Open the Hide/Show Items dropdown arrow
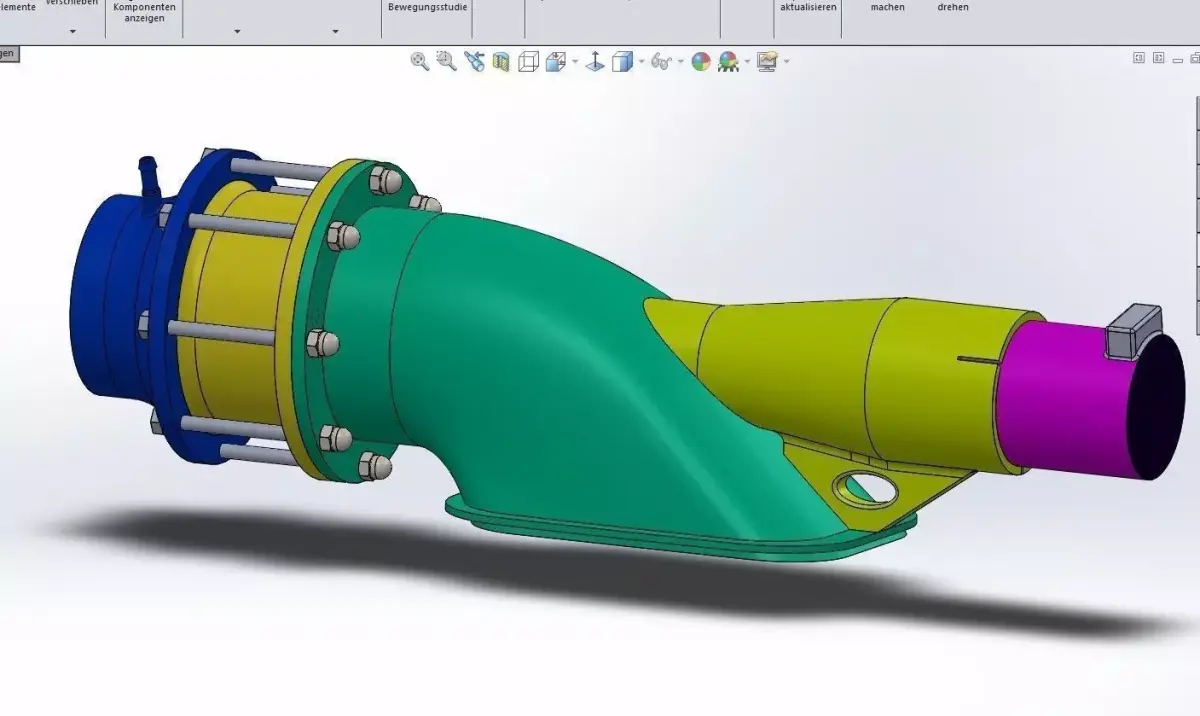Viewport: 1200px width, 716px height. pos(680,62)
